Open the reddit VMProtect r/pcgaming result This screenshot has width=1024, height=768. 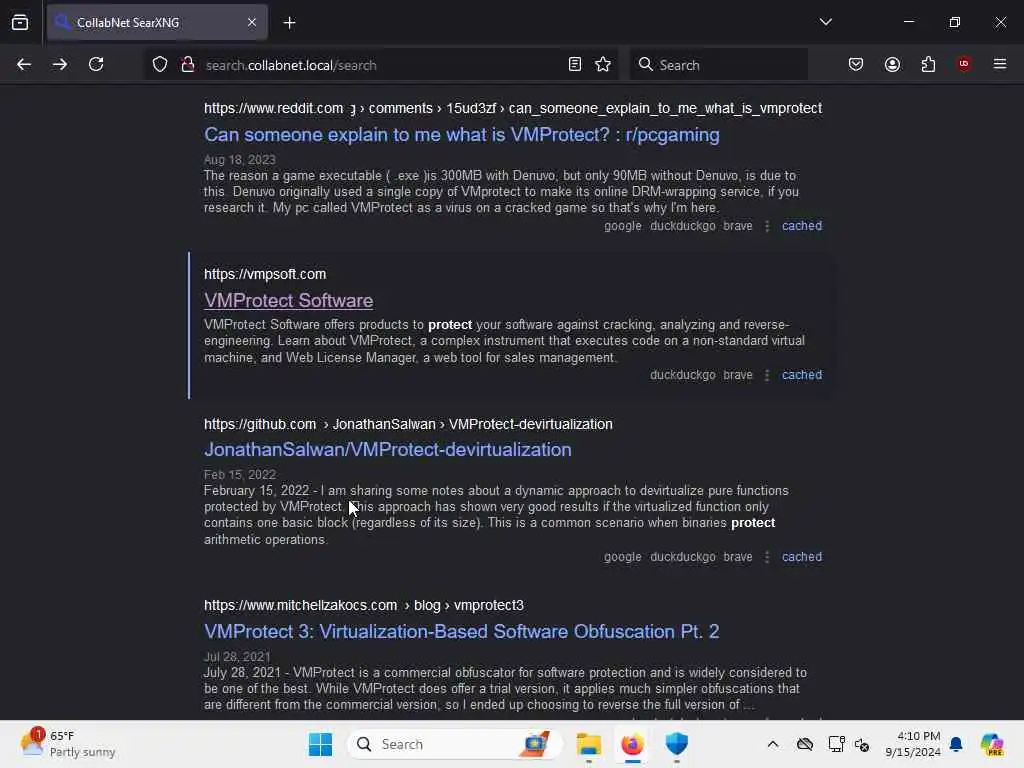click(462, 135)
